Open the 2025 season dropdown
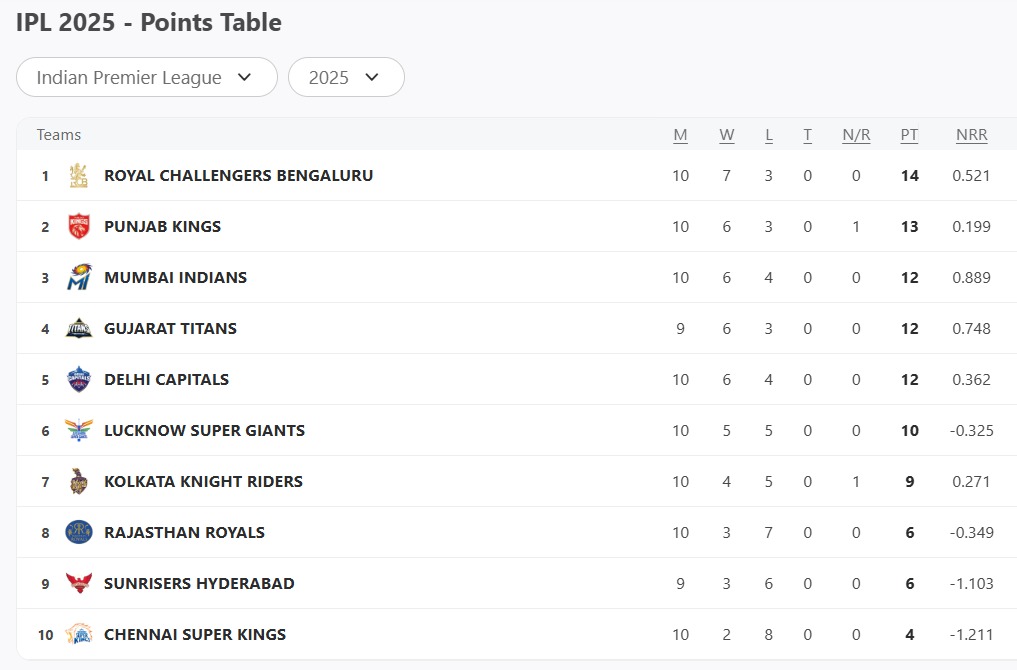This screenshot has height=670, width=1017. pyautogui.click(x=346, y=77)
